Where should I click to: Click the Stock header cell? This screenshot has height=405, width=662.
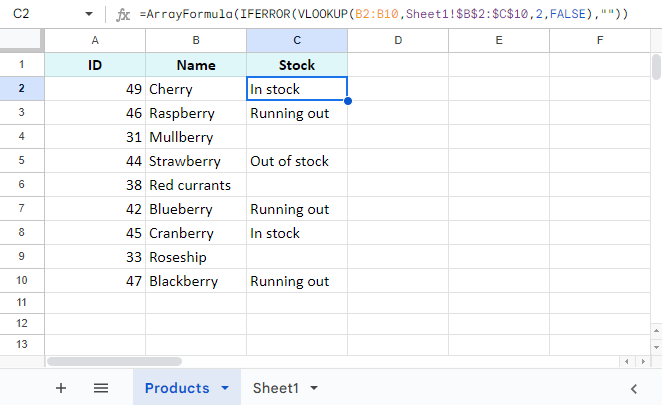(297, 65)
